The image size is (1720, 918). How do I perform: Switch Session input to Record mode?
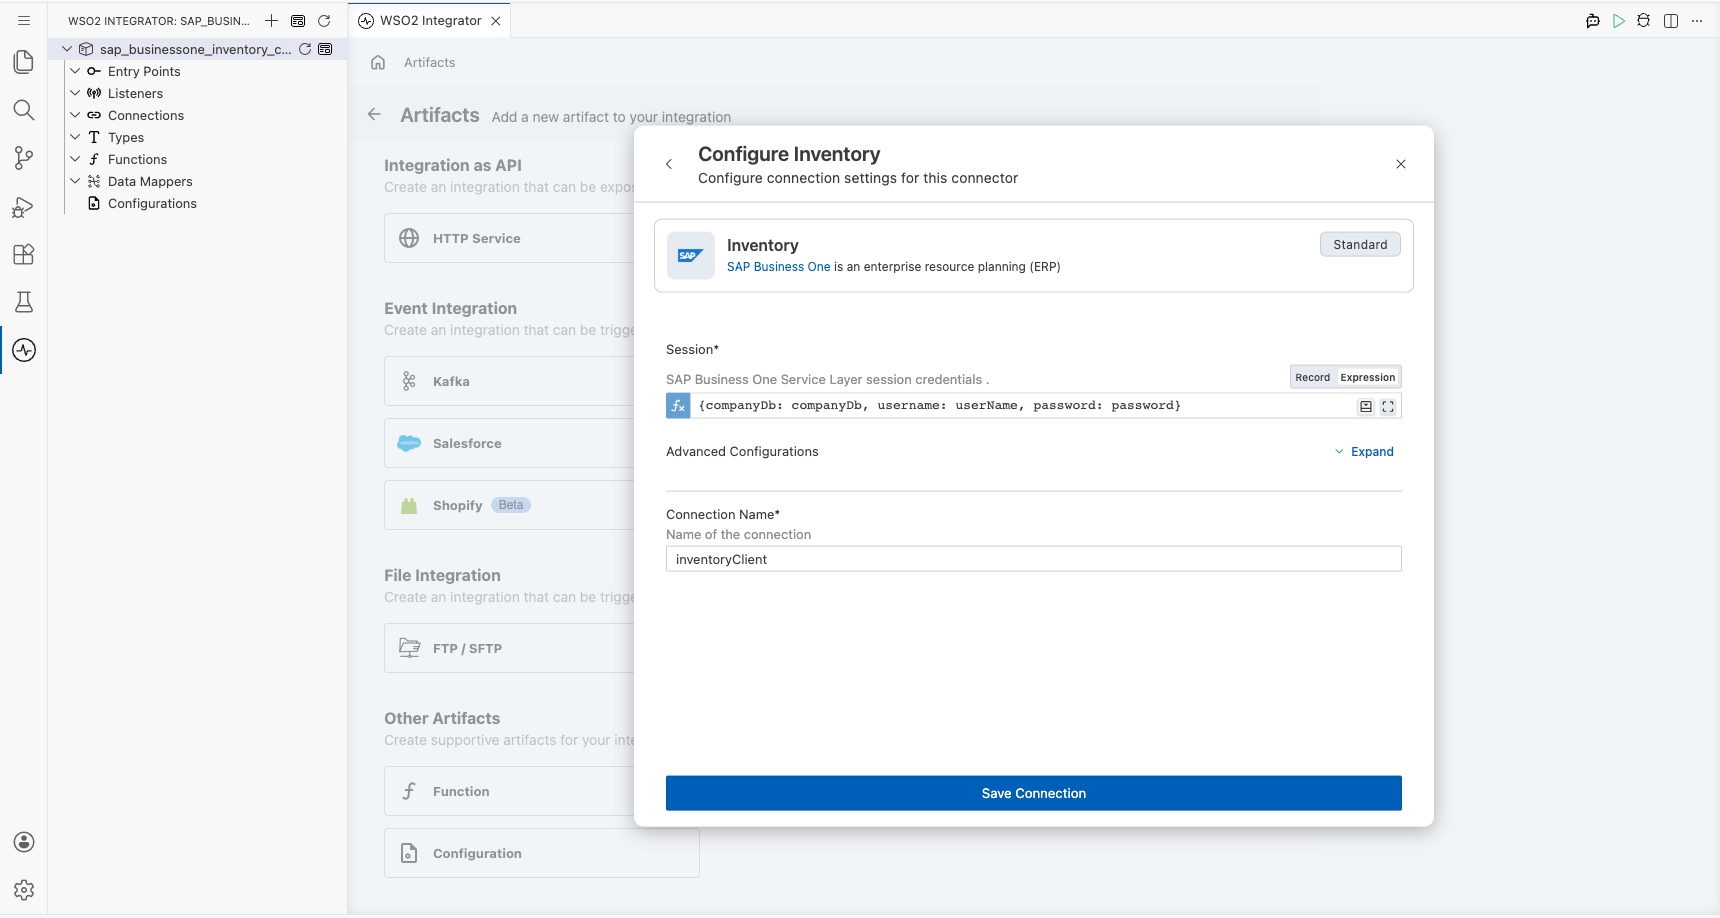1312,377
